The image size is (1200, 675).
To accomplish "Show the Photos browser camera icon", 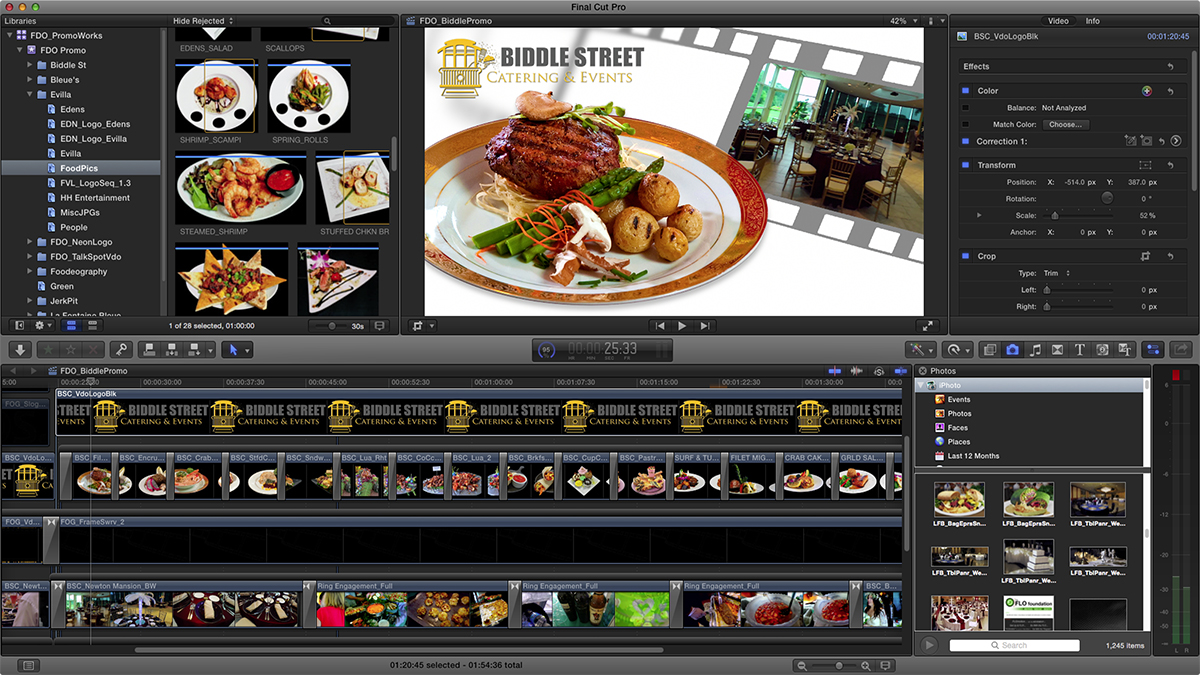I will (1013, 349).
